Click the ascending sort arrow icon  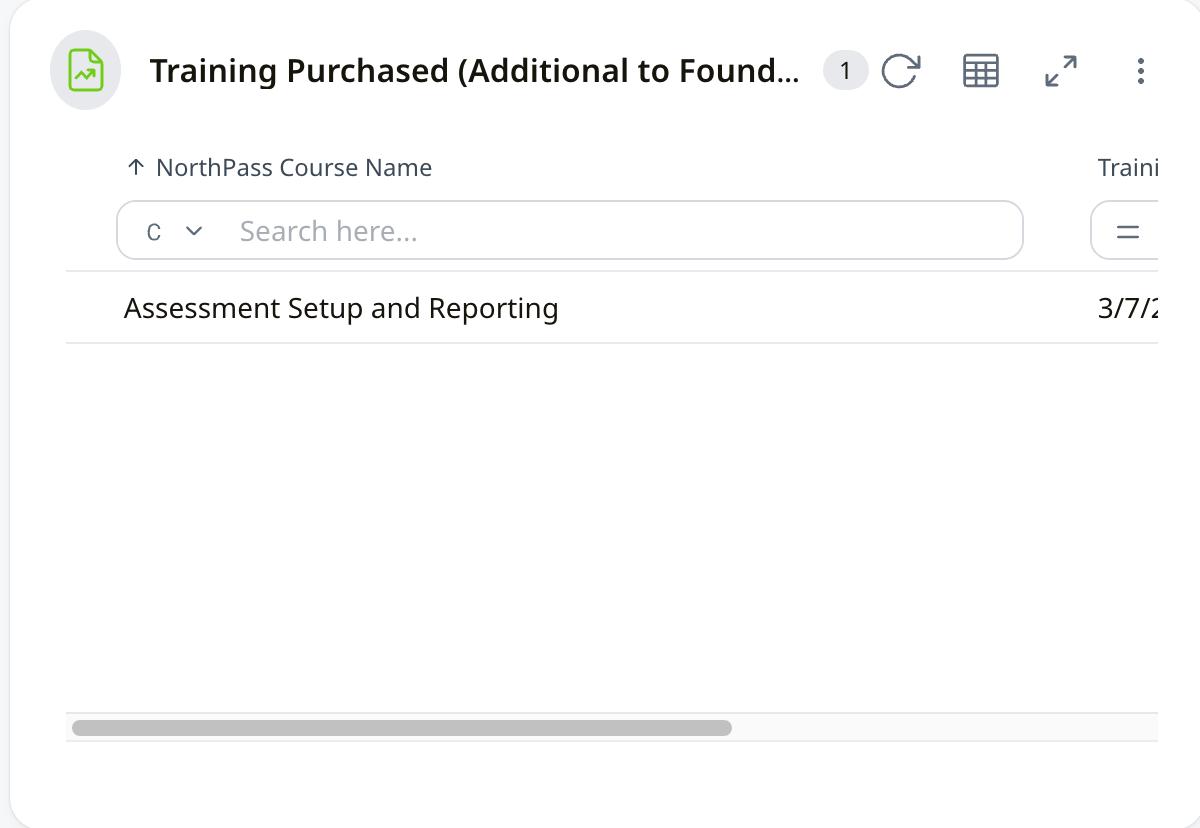pyautogui.click(x=136, y=168)
